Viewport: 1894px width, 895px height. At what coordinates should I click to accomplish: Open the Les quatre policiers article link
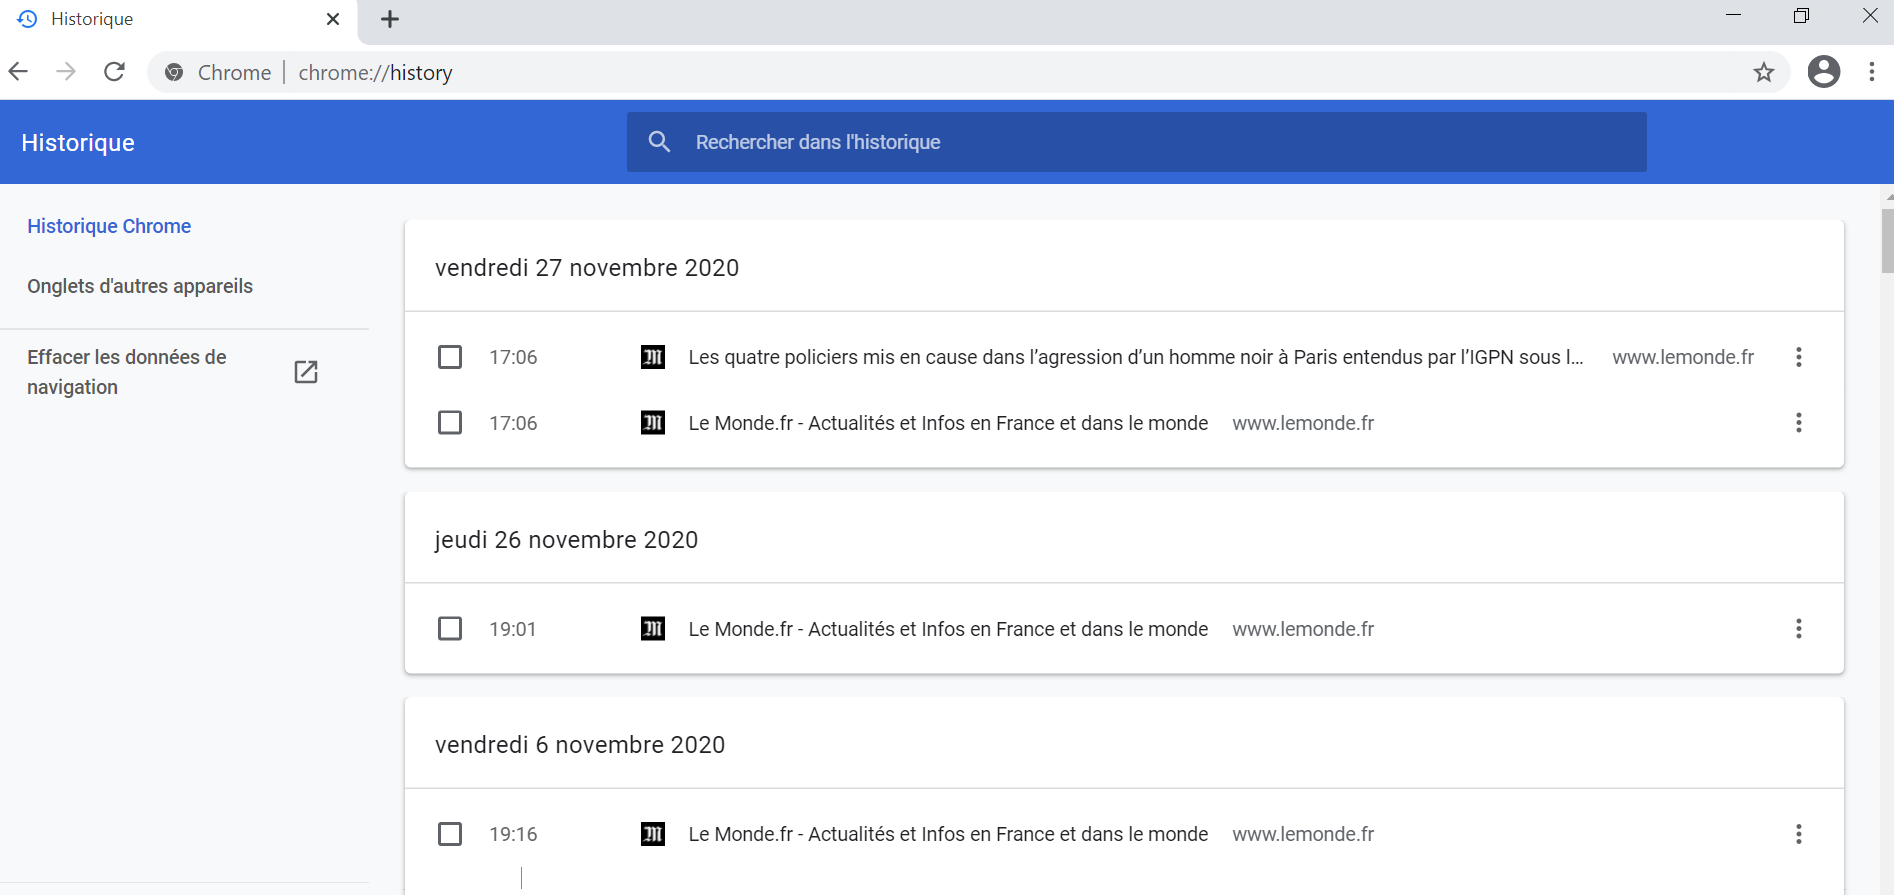click(x=1136, y=357)
